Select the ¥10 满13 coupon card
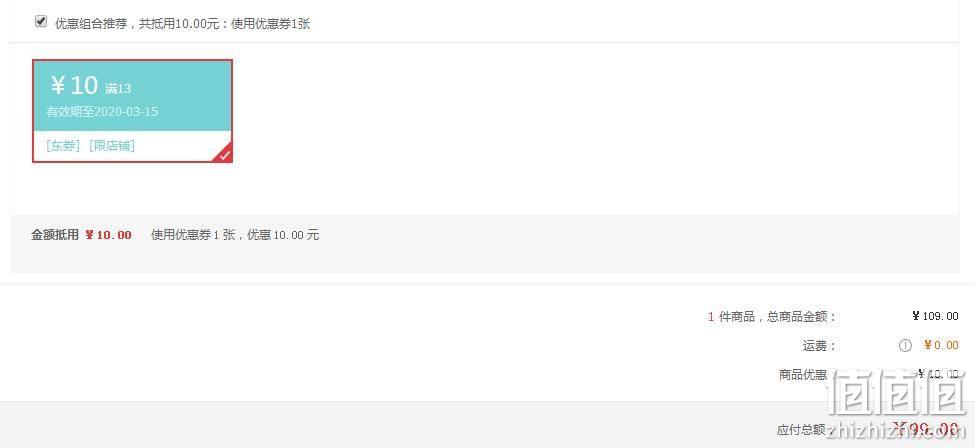Image resolution: width=975 pixels, height=448 pixels. [132, 111]
